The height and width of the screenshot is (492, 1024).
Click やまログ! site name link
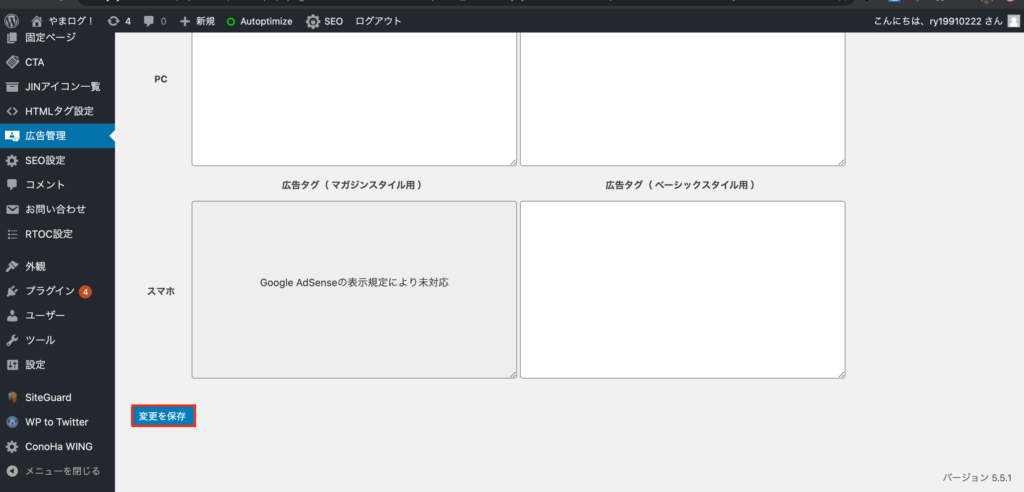(x=72, y=22)
